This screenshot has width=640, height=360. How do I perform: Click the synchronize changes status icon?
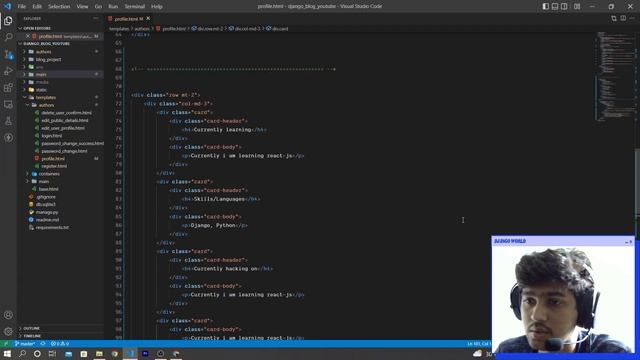click(x=43, y=344)
